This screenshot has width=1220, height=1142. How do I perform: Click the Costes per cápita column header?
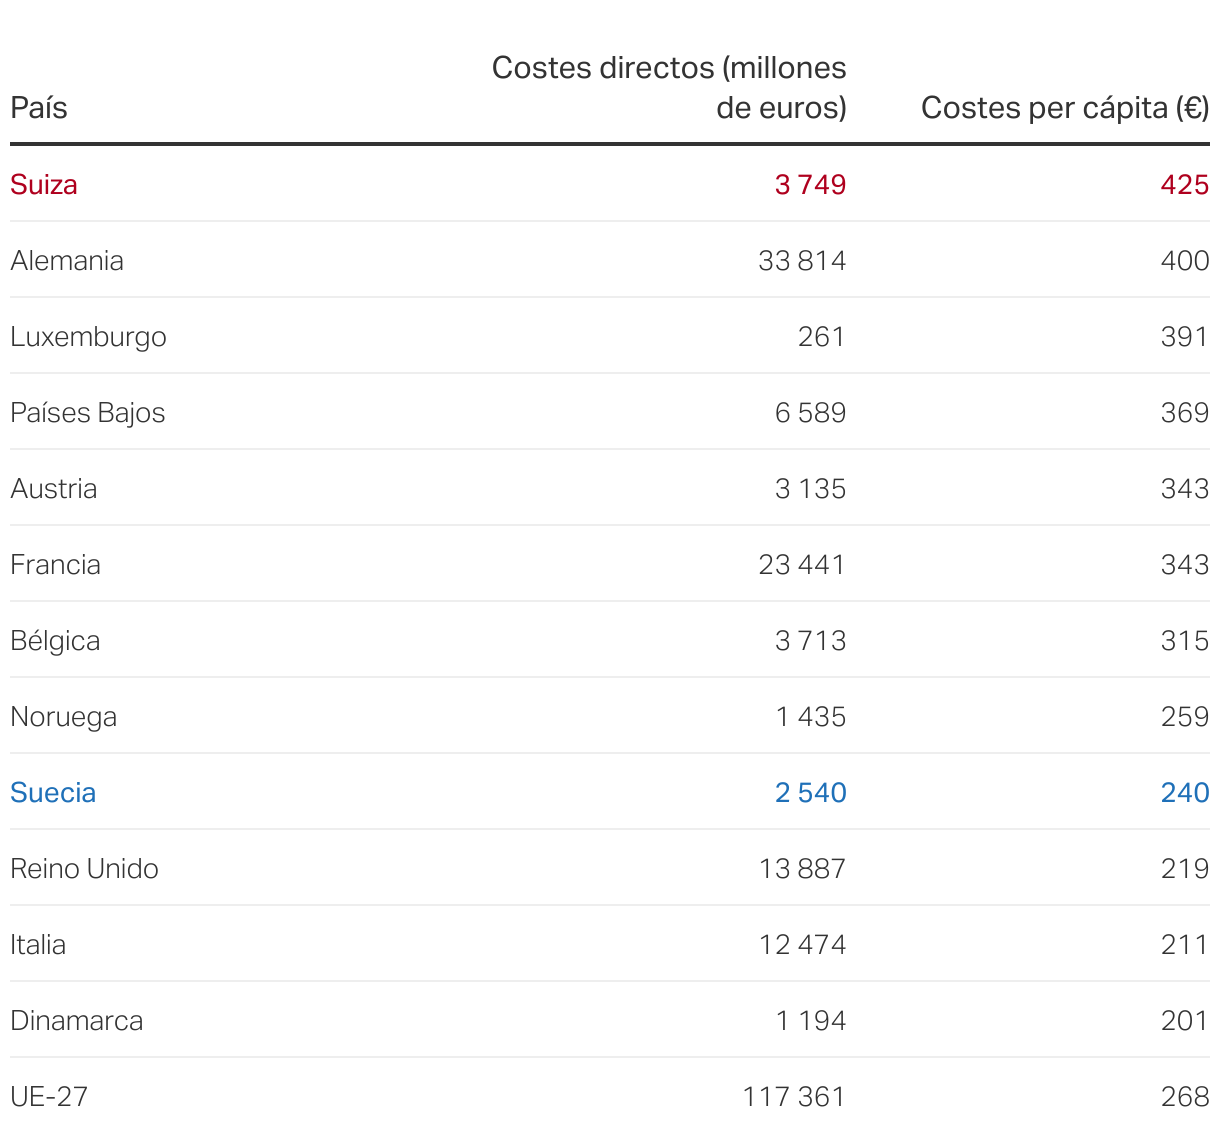(x=1064, y=108)
